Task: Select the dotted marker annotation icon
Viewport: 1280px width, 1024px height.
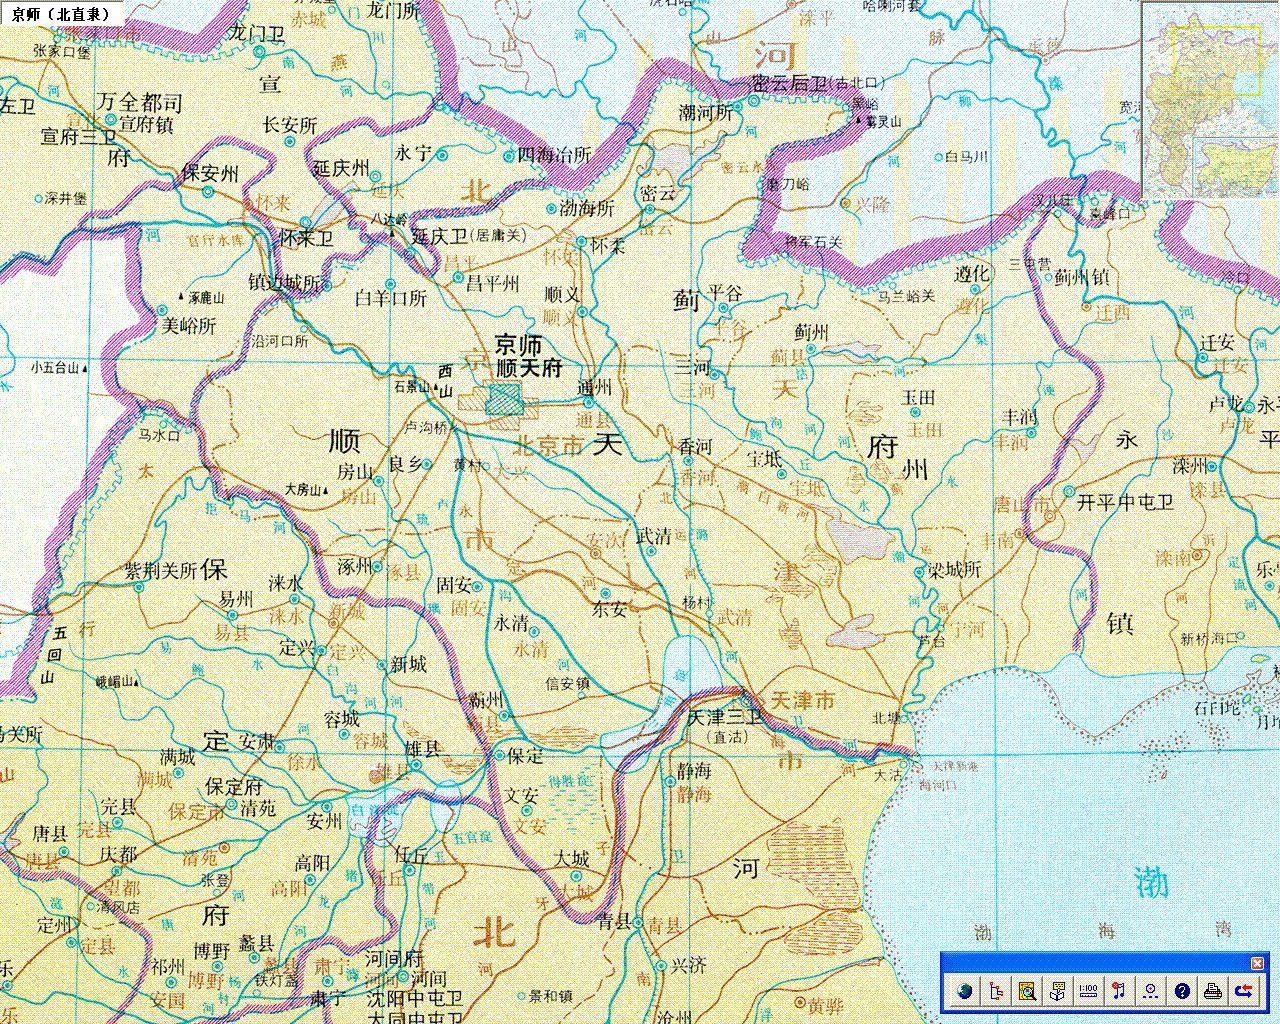Action: point(1150,992)
